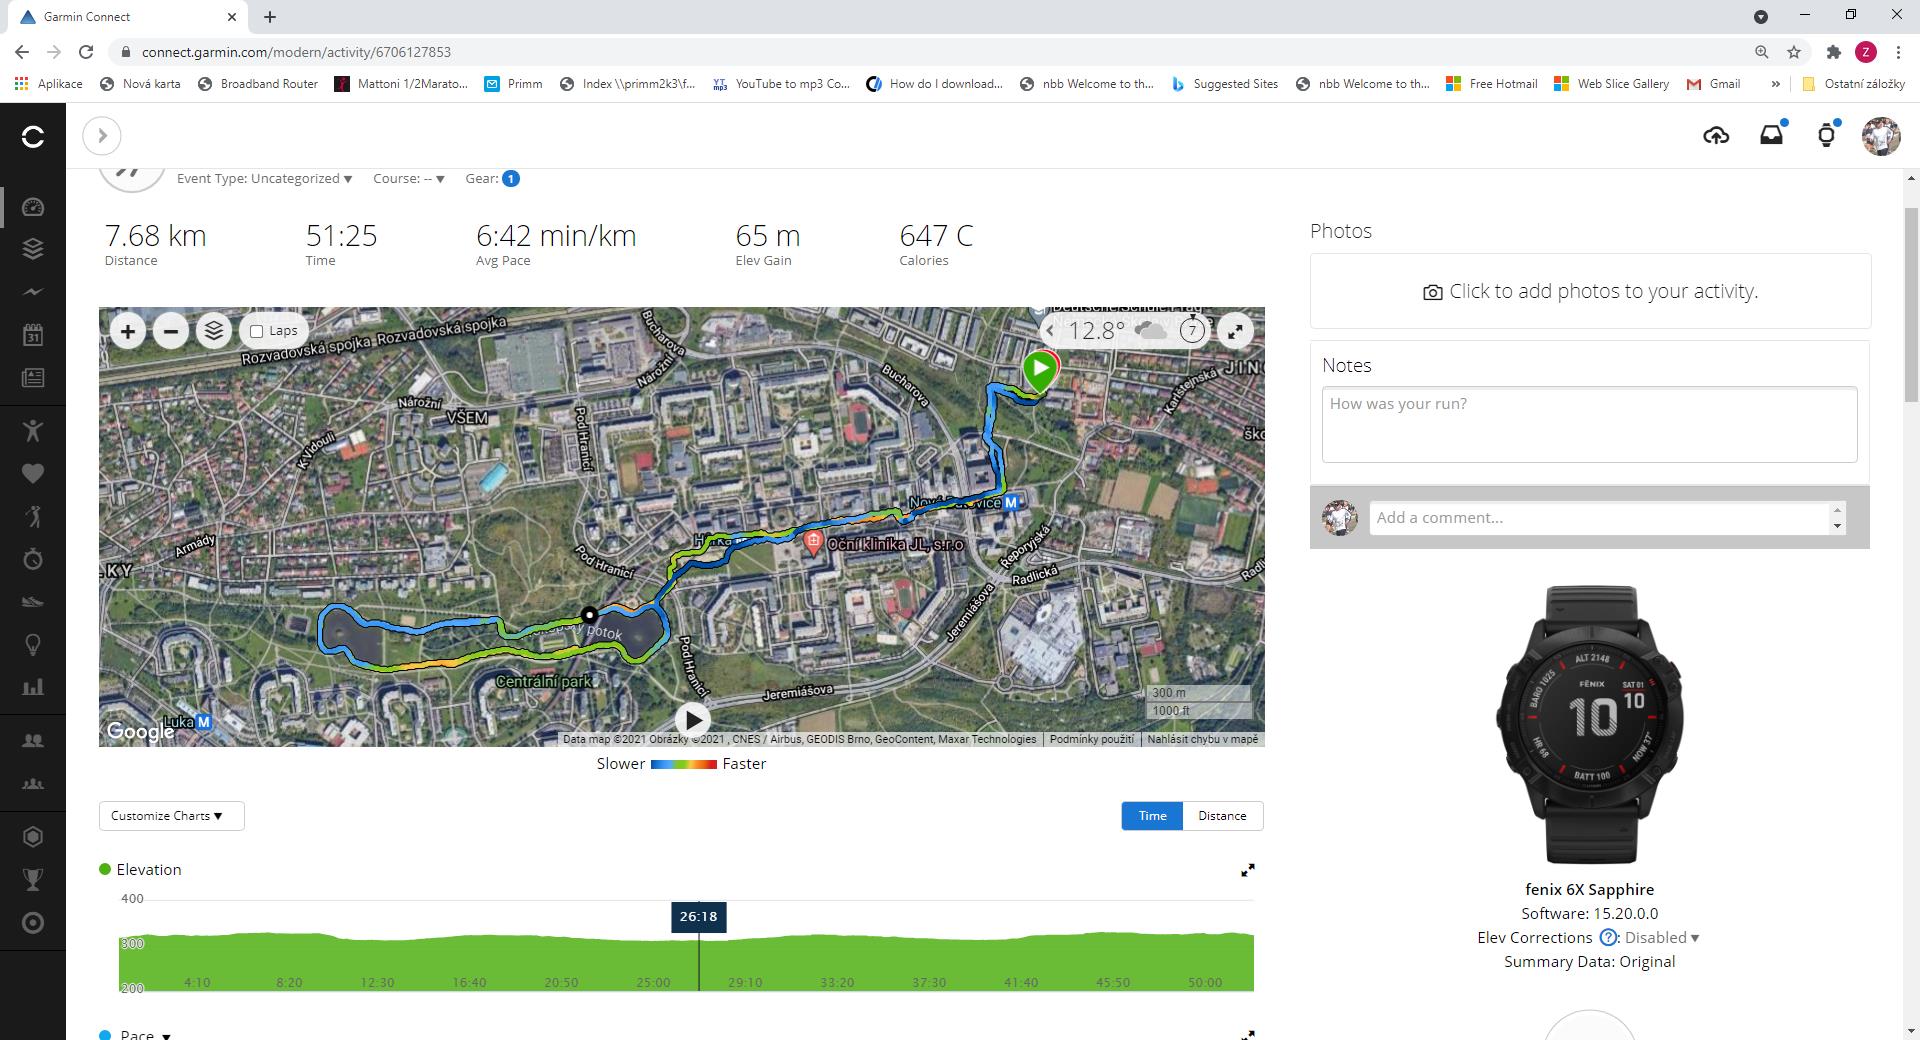Open a new browser tab

coord(270,16)
